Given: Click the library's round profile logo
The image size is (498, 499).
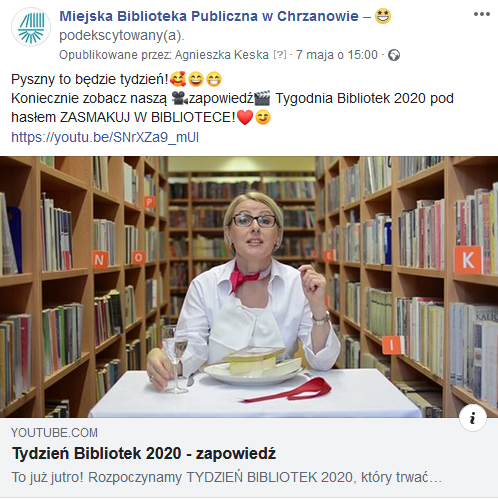Looking at the screenshot, I should click(31, 27).
